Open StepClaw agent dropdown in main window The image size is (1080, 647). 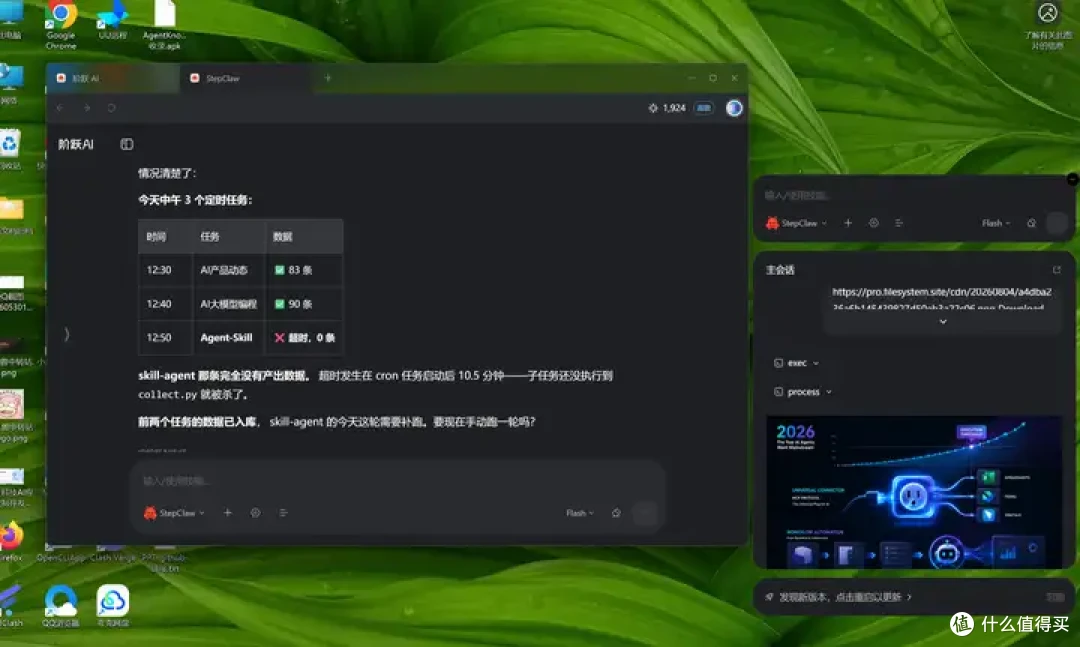[174, 513]
